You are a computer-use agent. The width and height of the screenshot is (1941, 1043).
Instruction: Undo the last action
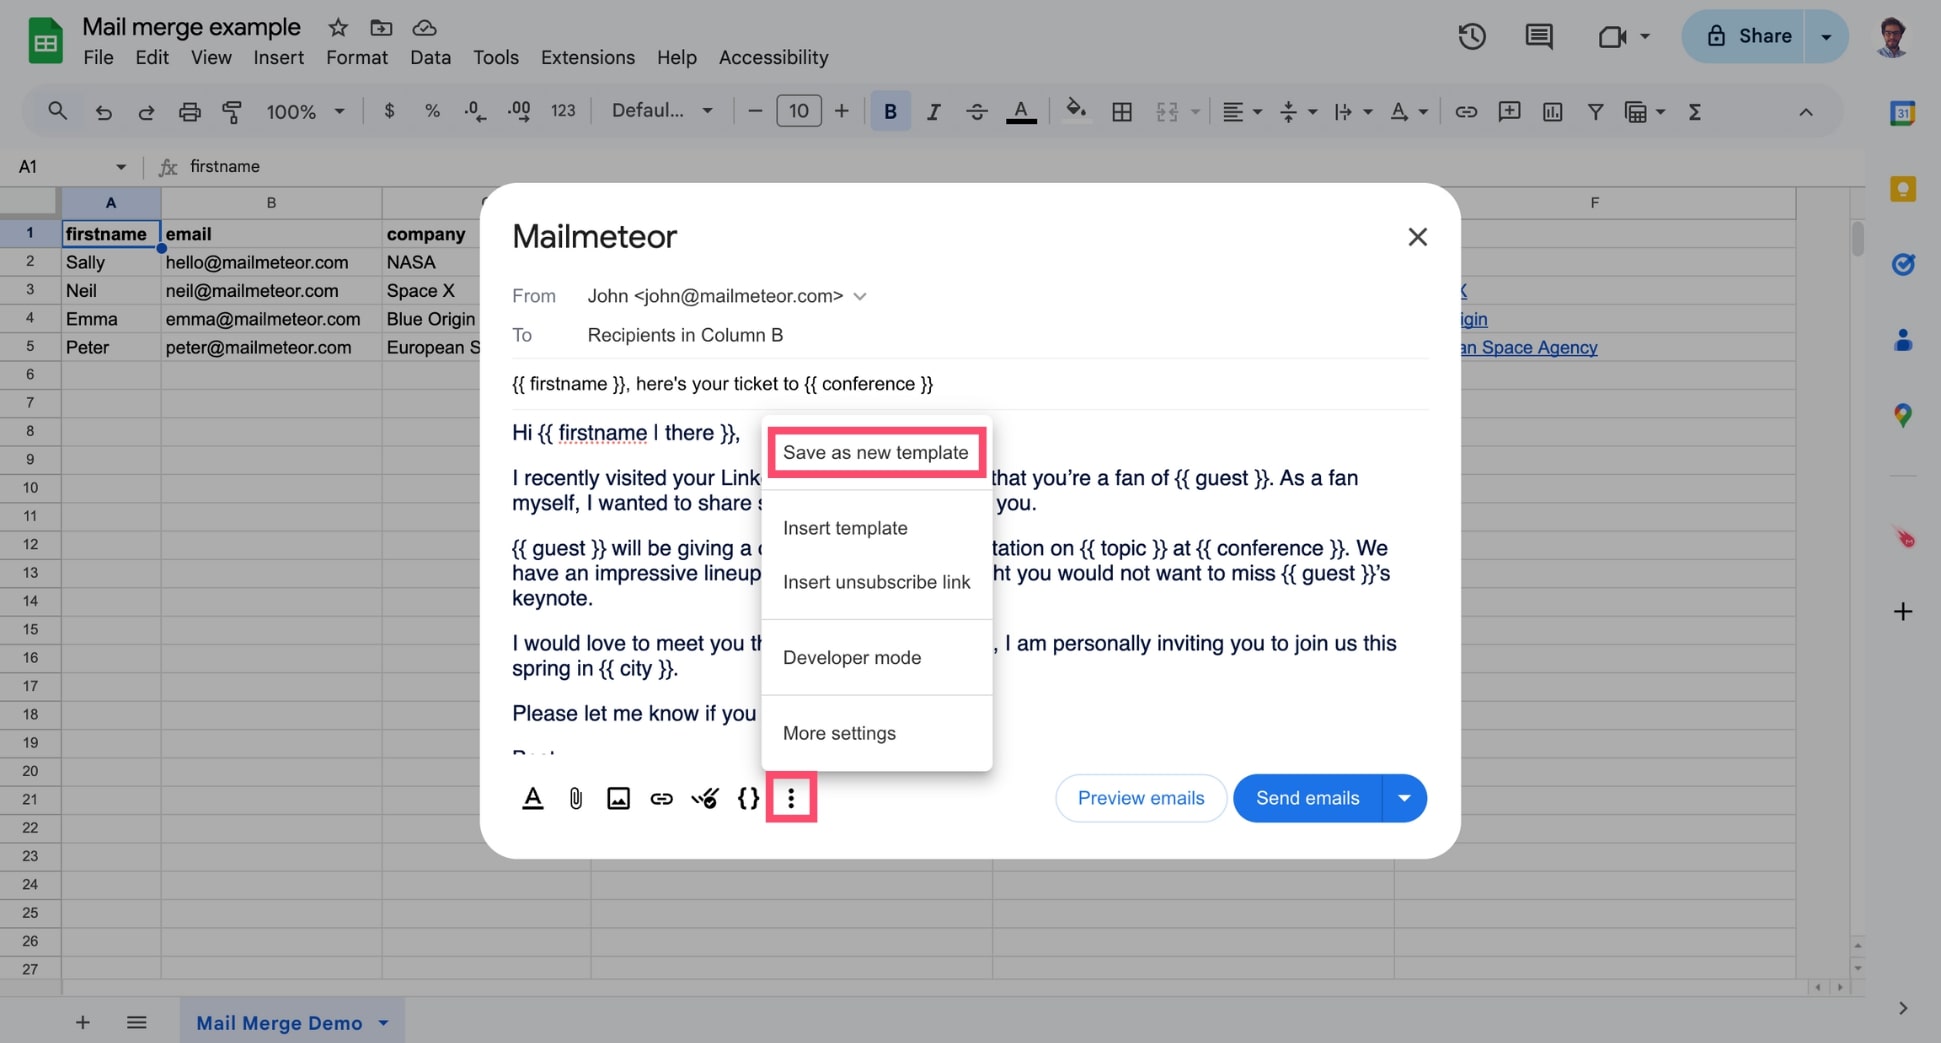[103, 112]
